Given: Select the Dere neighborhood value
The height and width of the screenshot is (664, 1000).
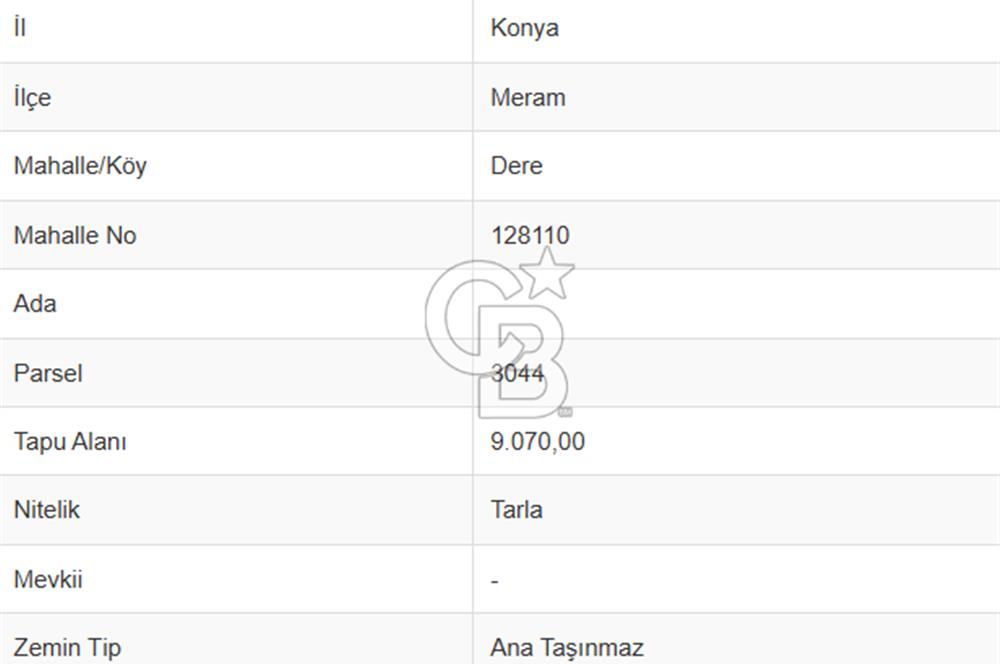Looking at the screenshot, I should (x=517, y=166).
